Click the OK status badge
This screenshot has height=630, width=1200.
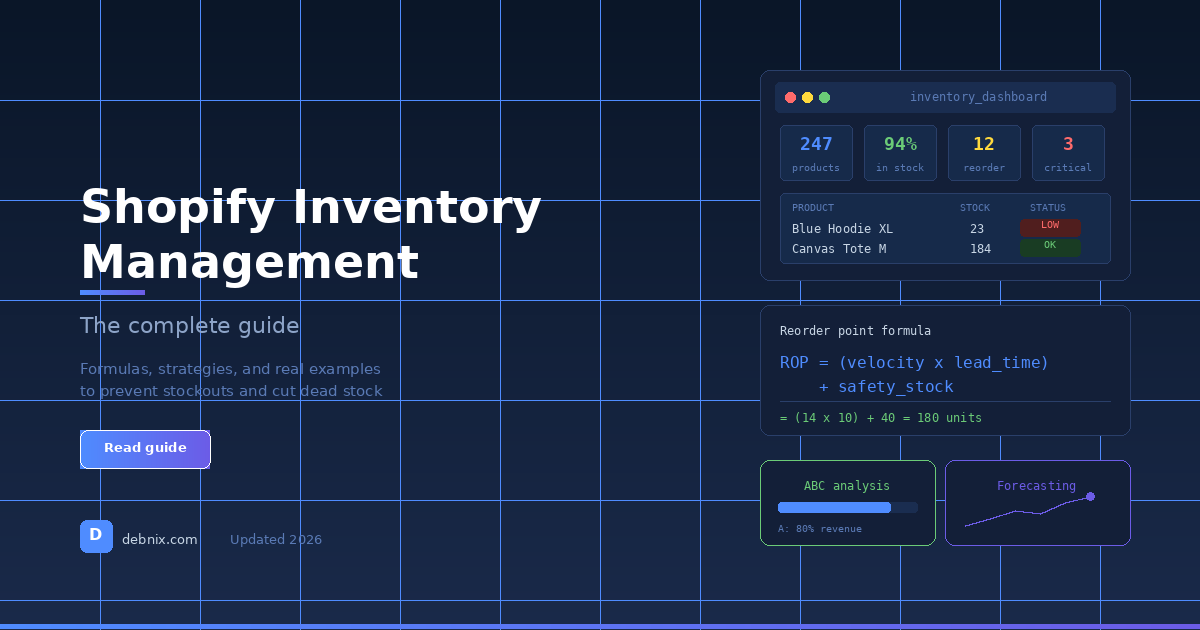tap(1050, 247)
